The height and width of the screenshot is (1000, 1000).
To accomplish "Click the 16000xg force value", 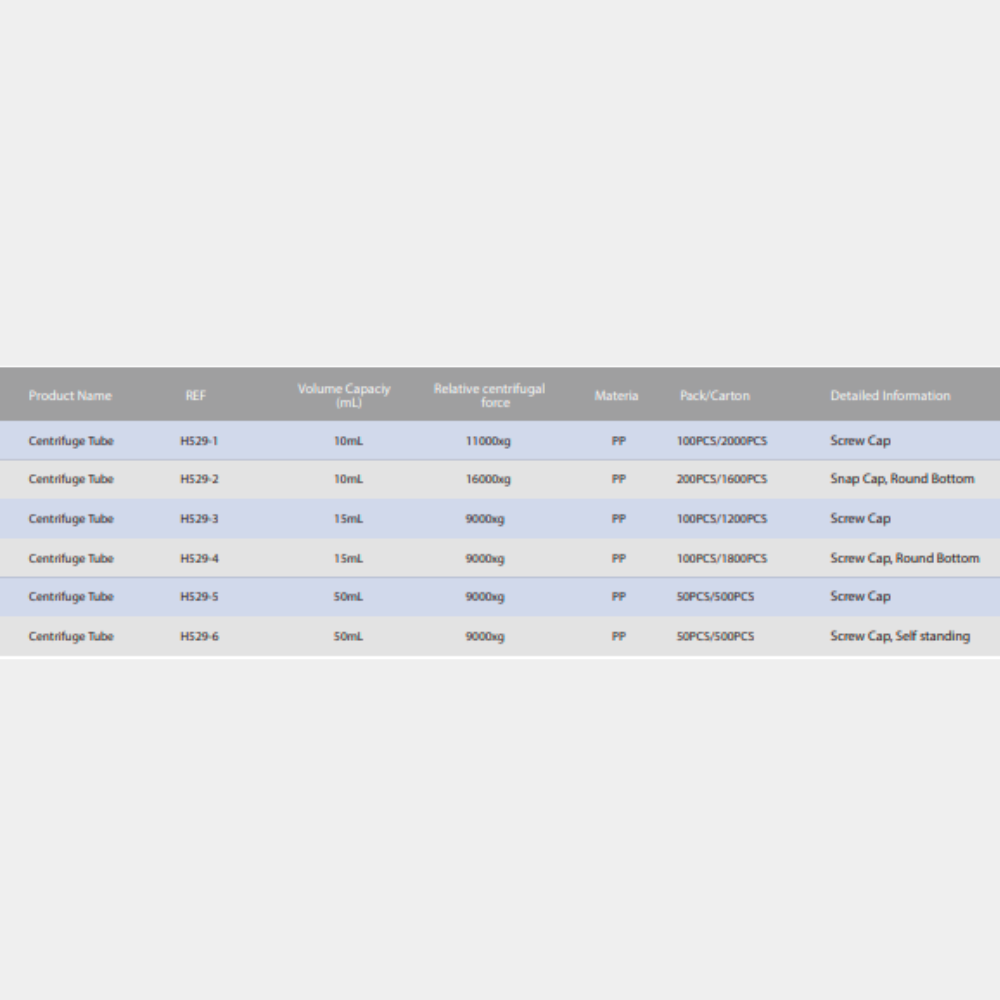I will point(488,479).
